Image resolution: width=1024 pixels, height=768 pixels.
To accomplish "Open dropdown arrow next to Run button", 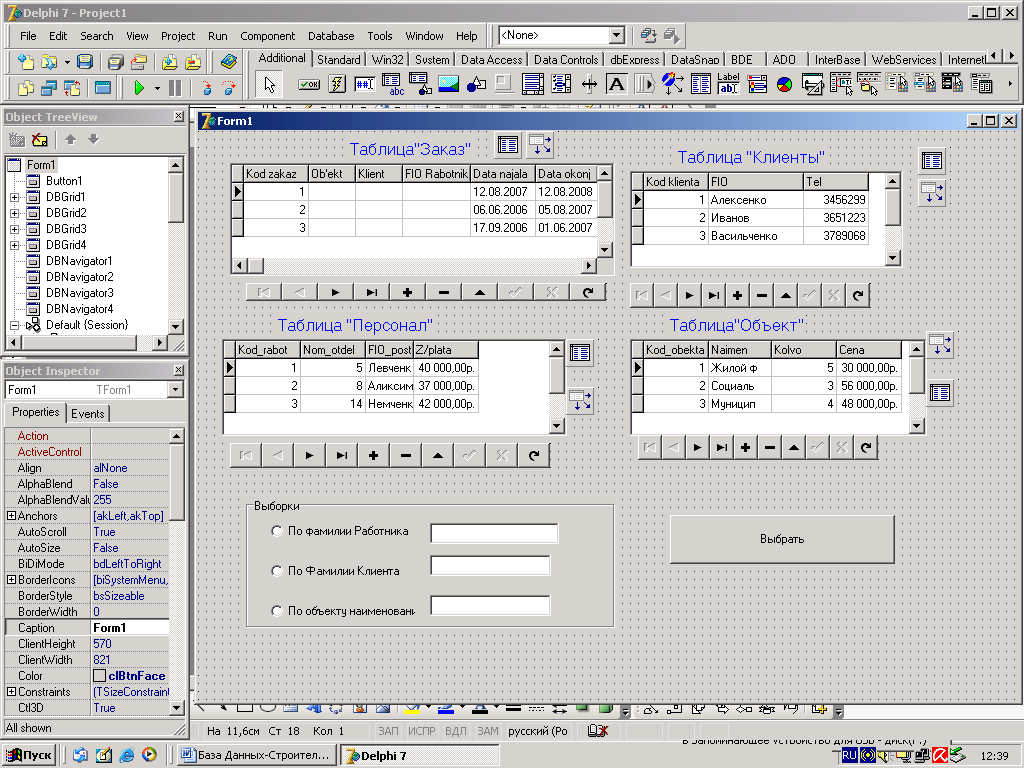I will [x=157, y=88].
